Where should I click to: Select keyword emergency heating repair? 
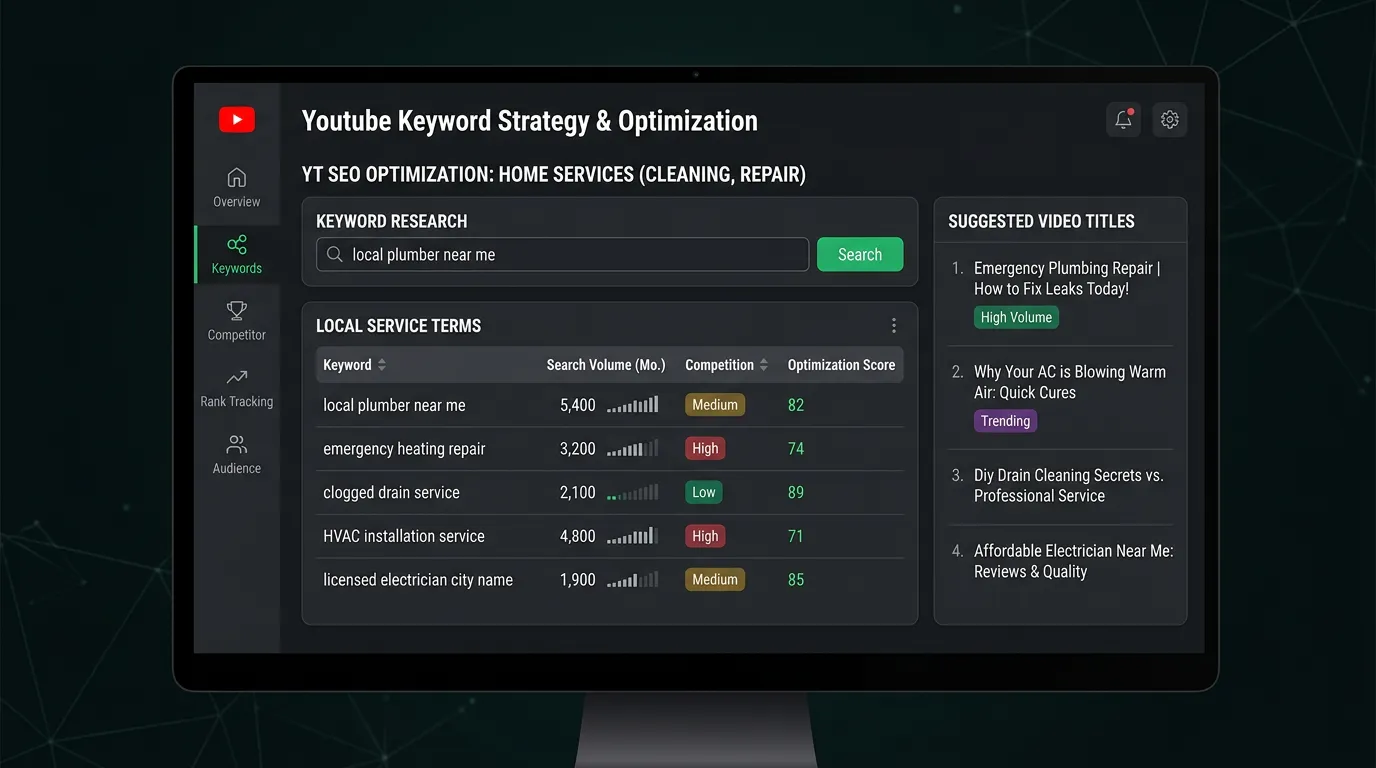[404, 449]
